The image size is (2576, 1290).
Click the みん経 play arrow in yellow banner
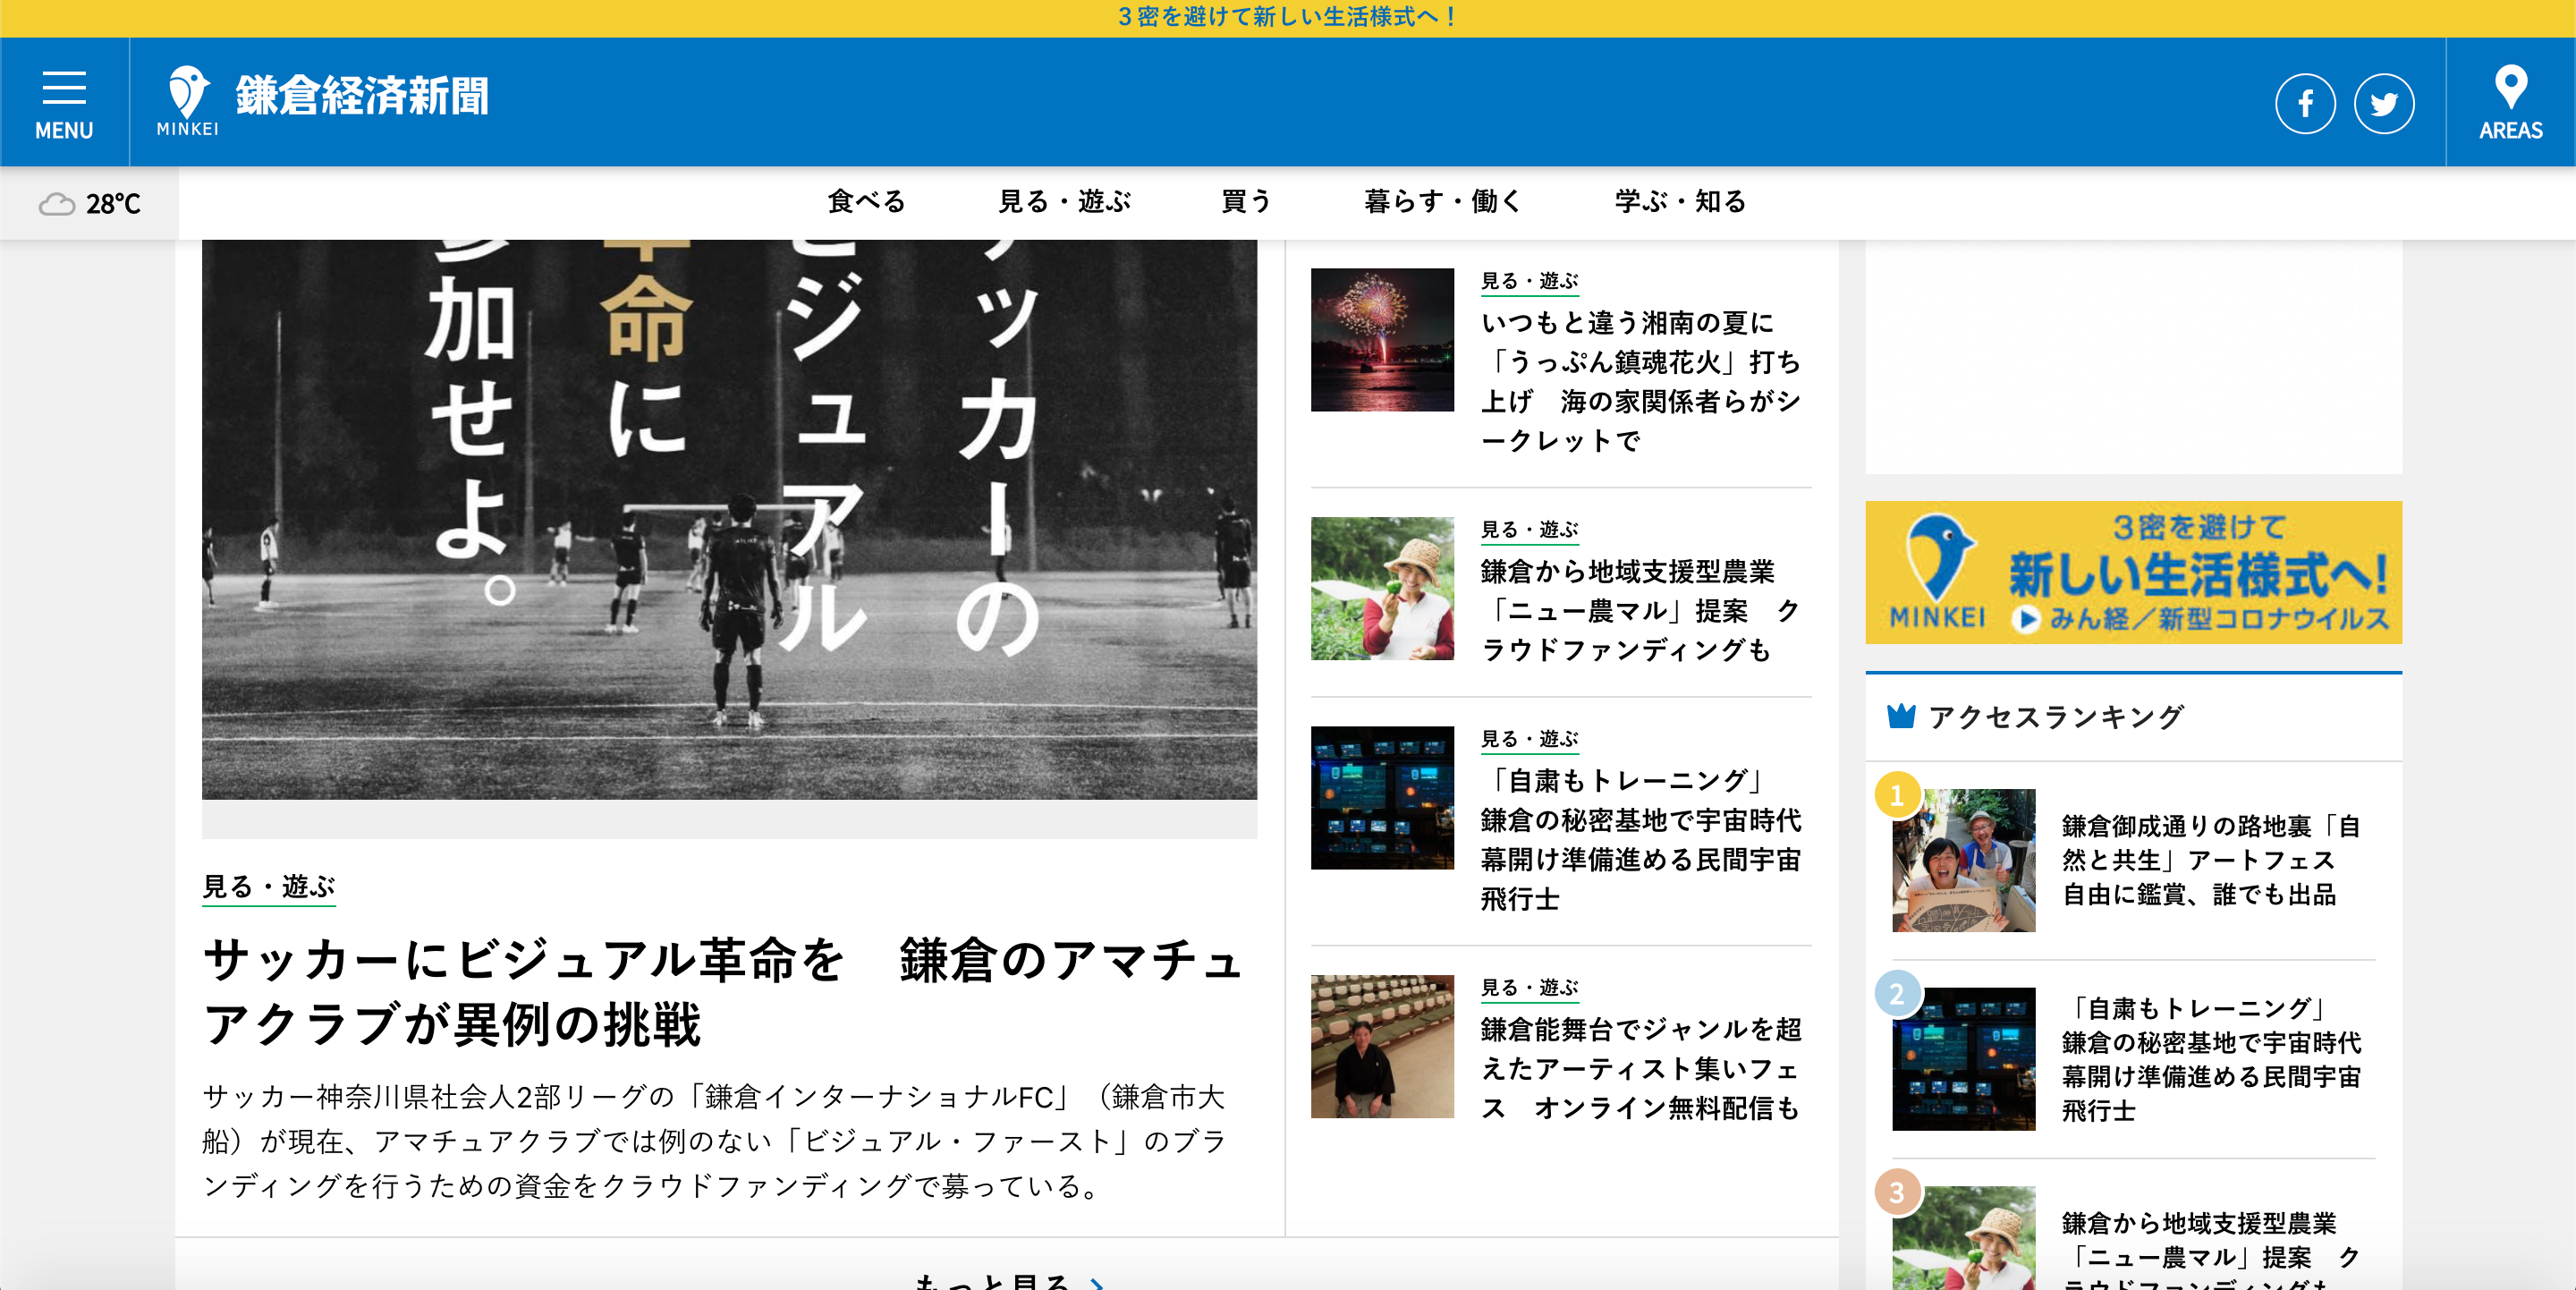pyautogui.click(x=2026, y=619)
